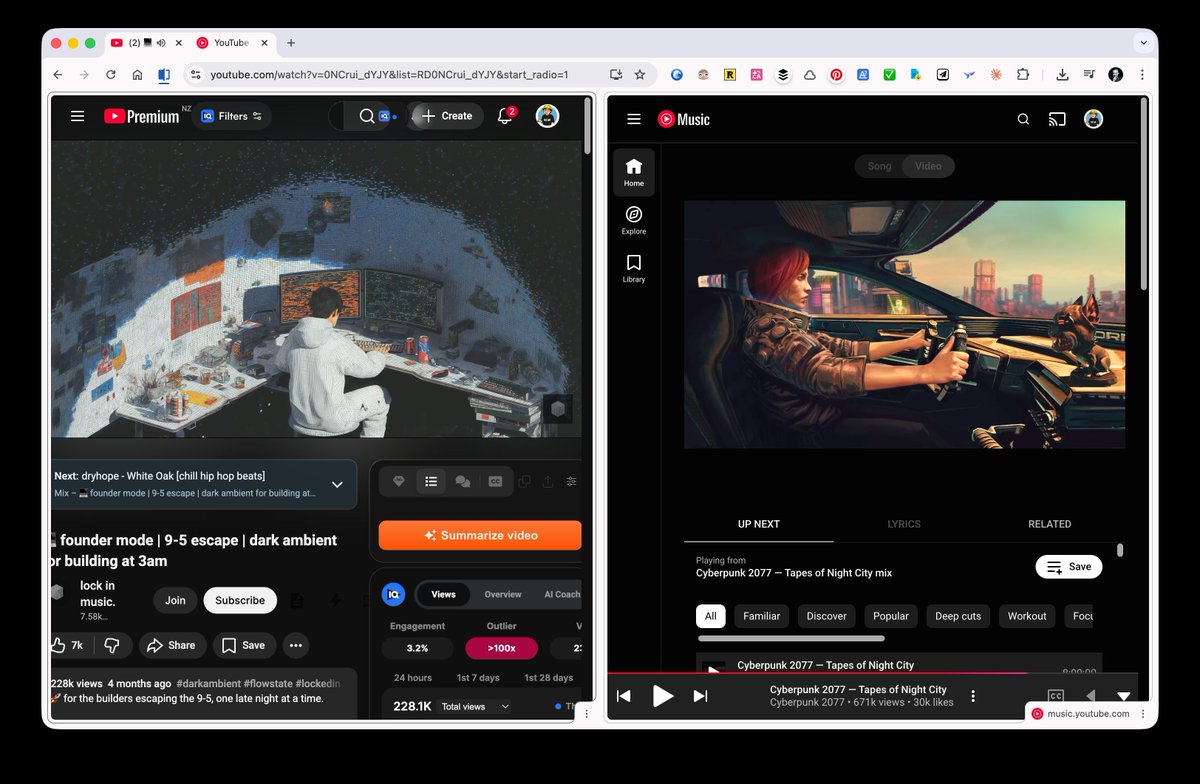
Task: Click the Cast icon in YouTube Music
Action: tap(1057, 119)
